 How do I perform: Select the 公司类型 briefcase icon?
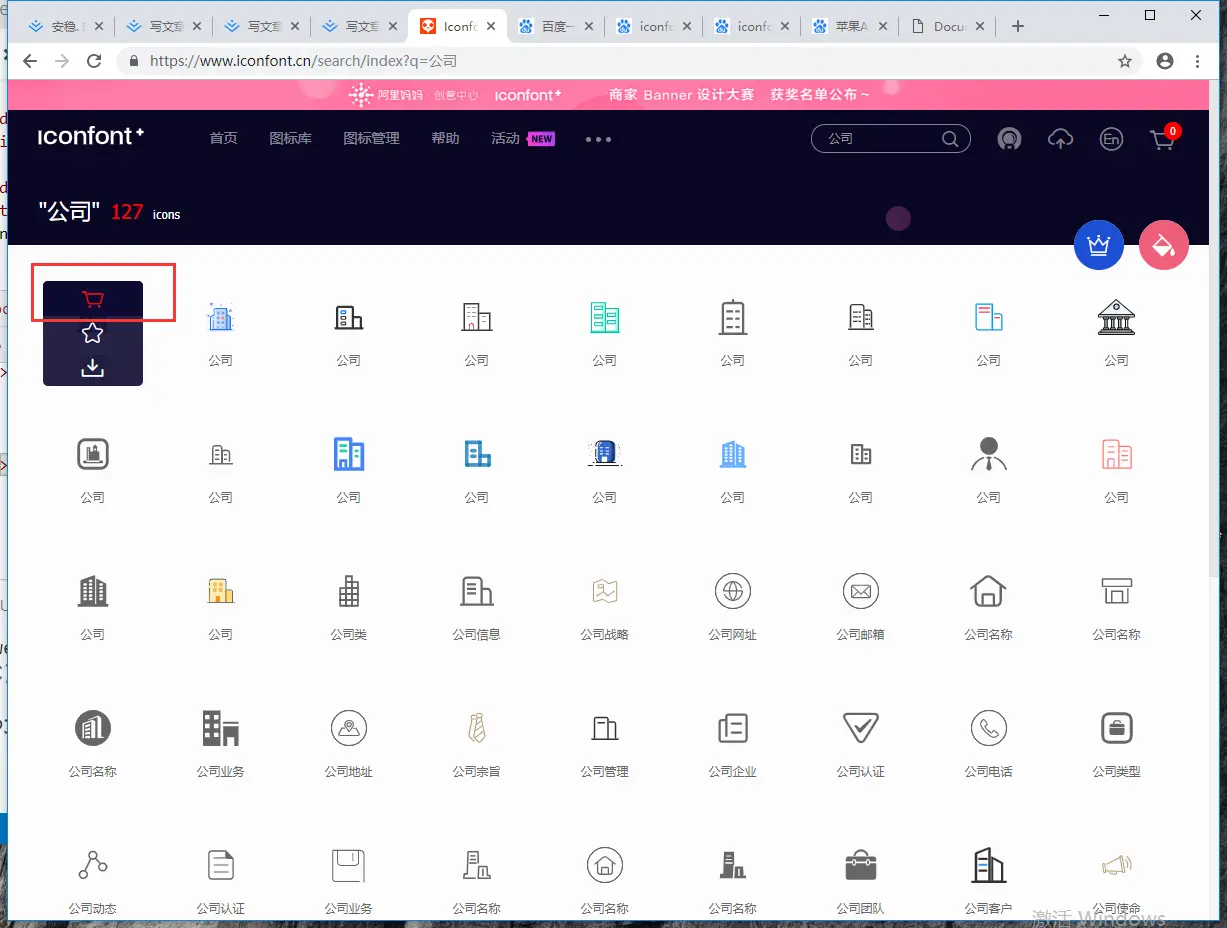tap(1116, 729)
